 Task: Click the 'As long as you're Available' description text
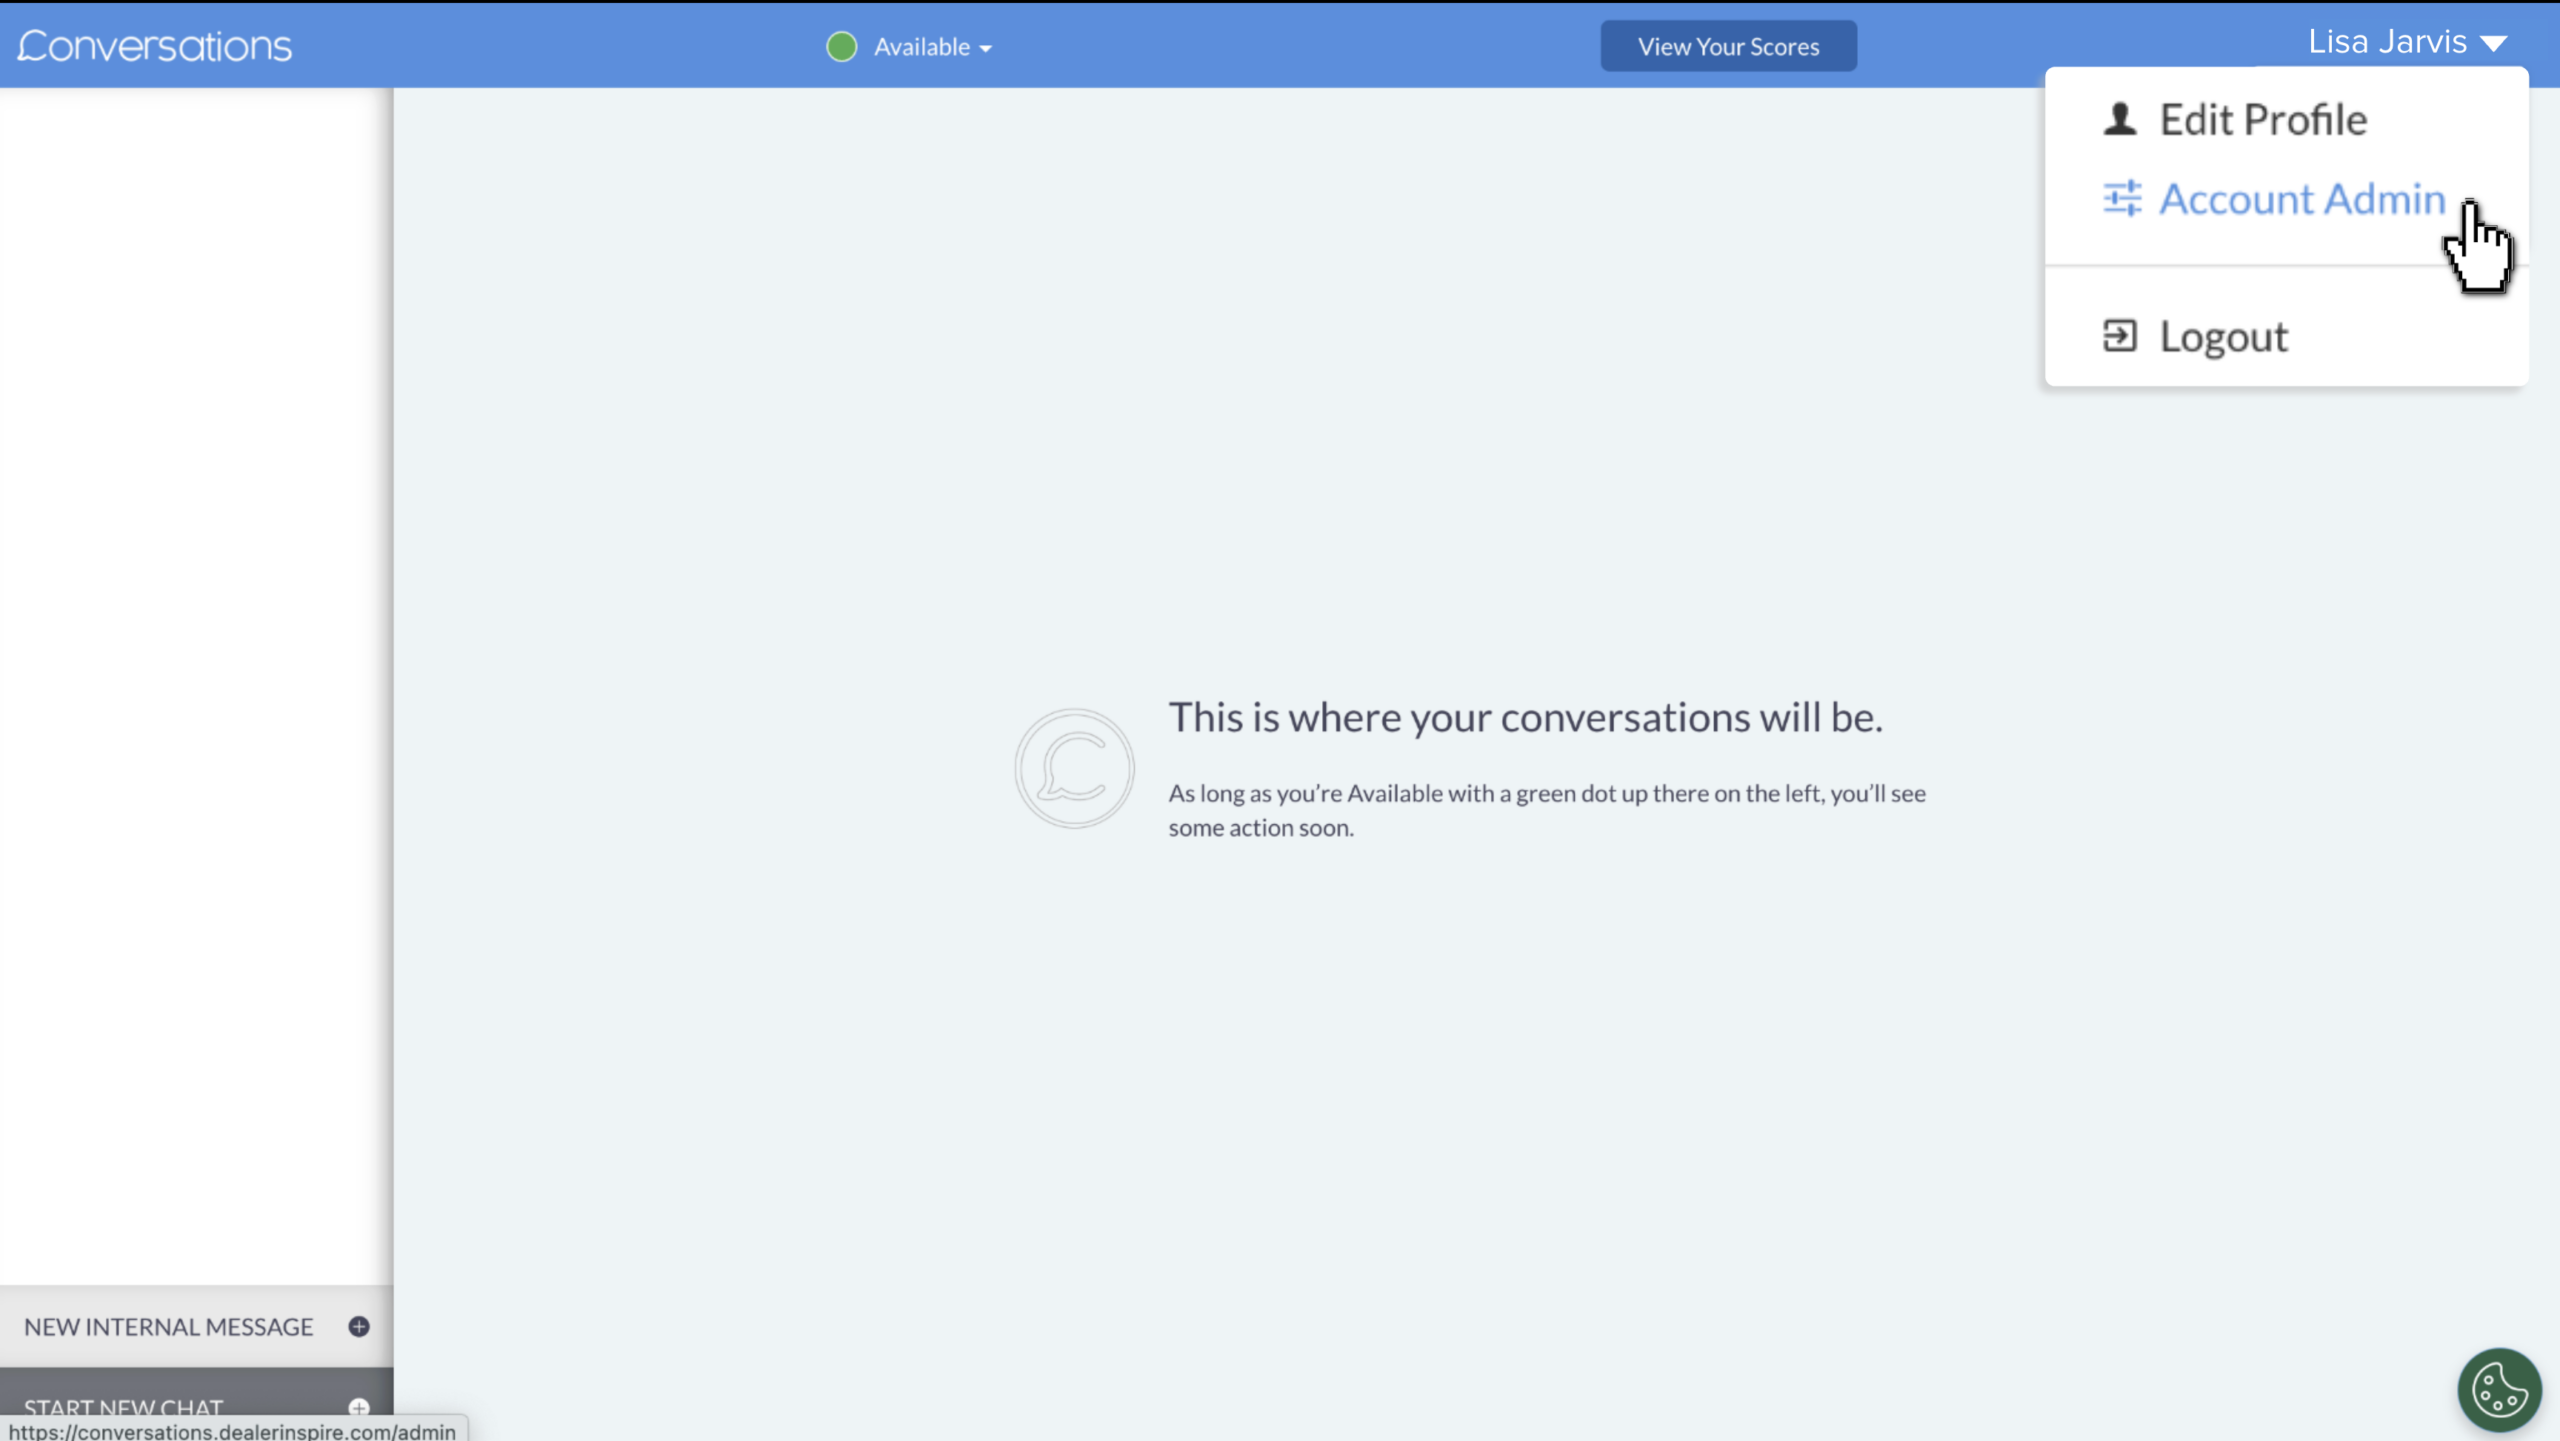(x=1547, y=810)
